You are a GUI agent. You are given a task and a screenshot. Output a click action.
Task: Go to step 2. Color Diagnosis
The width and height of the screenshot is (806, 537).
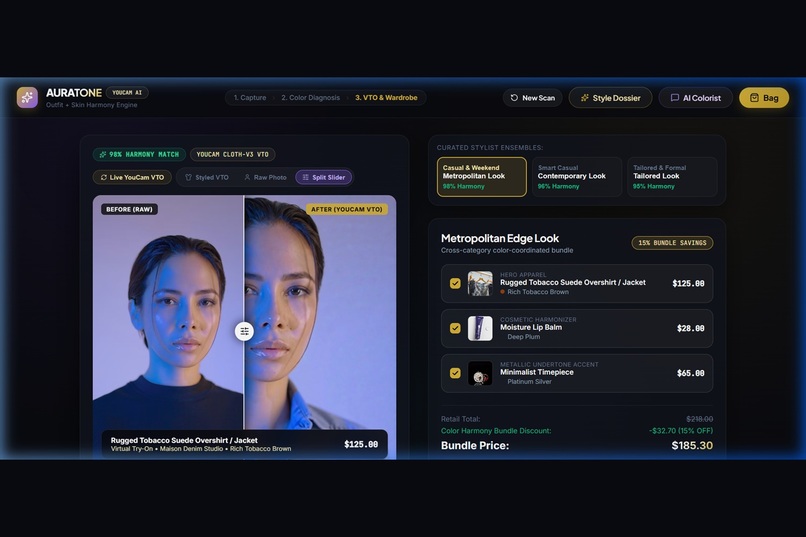click(310, 98)
